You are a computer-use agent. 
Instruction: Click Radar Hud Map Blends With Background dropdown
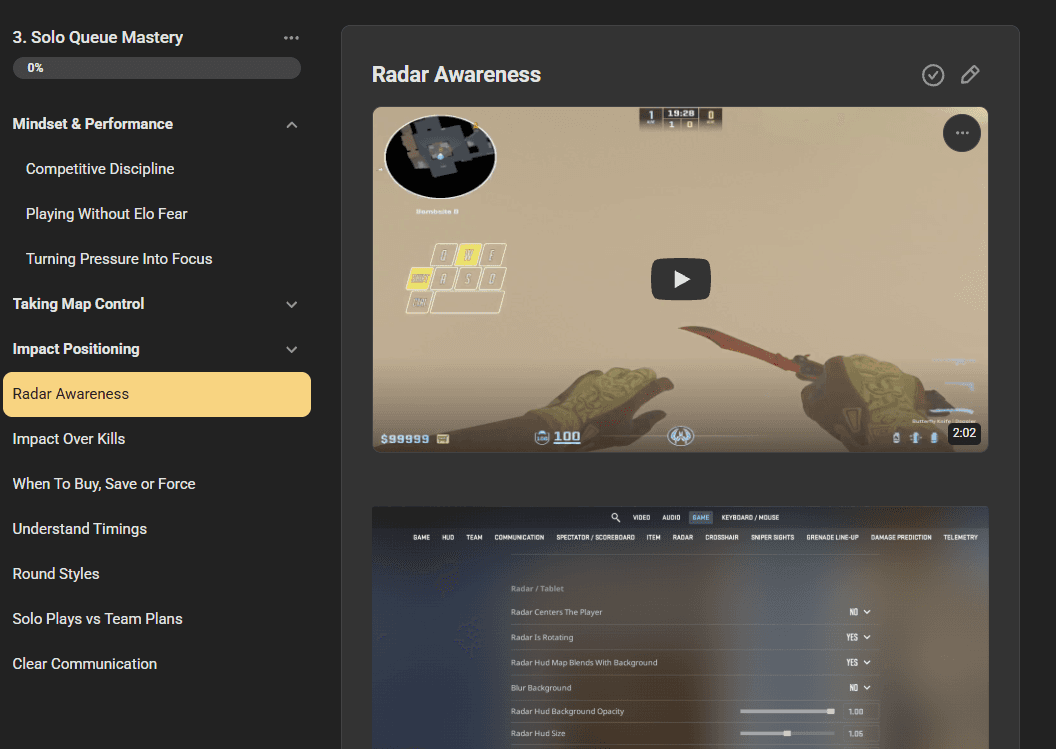(x=858, y=663)
